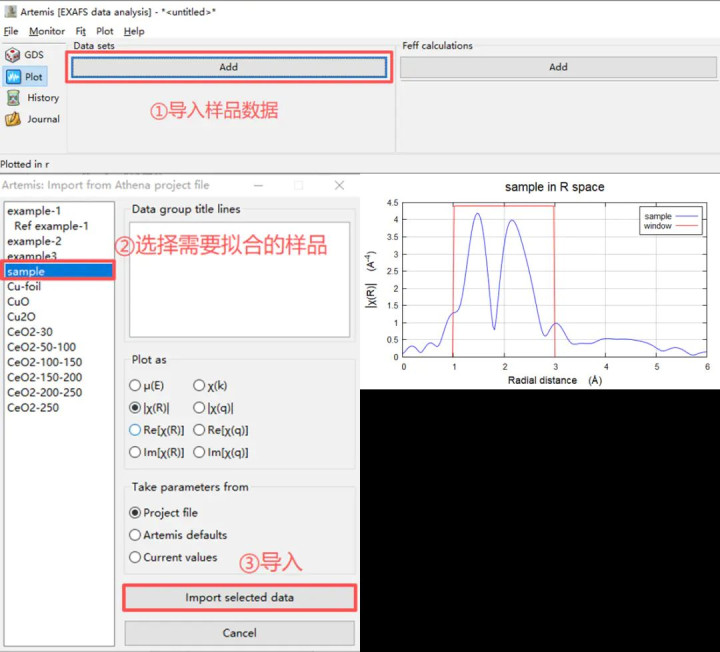This screenshot has width=720, height=652.
Task: Select Cu-foil in the group list
Action: coord(24,287)
